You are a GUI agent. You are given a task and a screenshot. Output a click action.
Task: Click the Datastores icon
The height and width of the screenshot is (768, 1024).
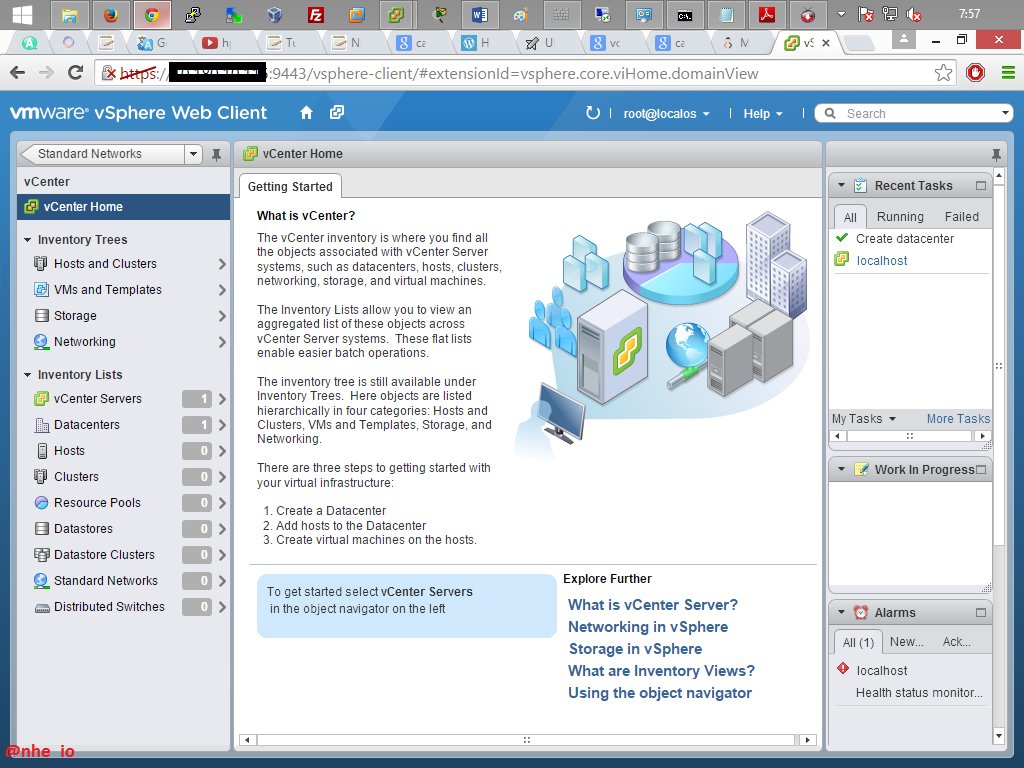pyautogui.click(x=42, y=529)
